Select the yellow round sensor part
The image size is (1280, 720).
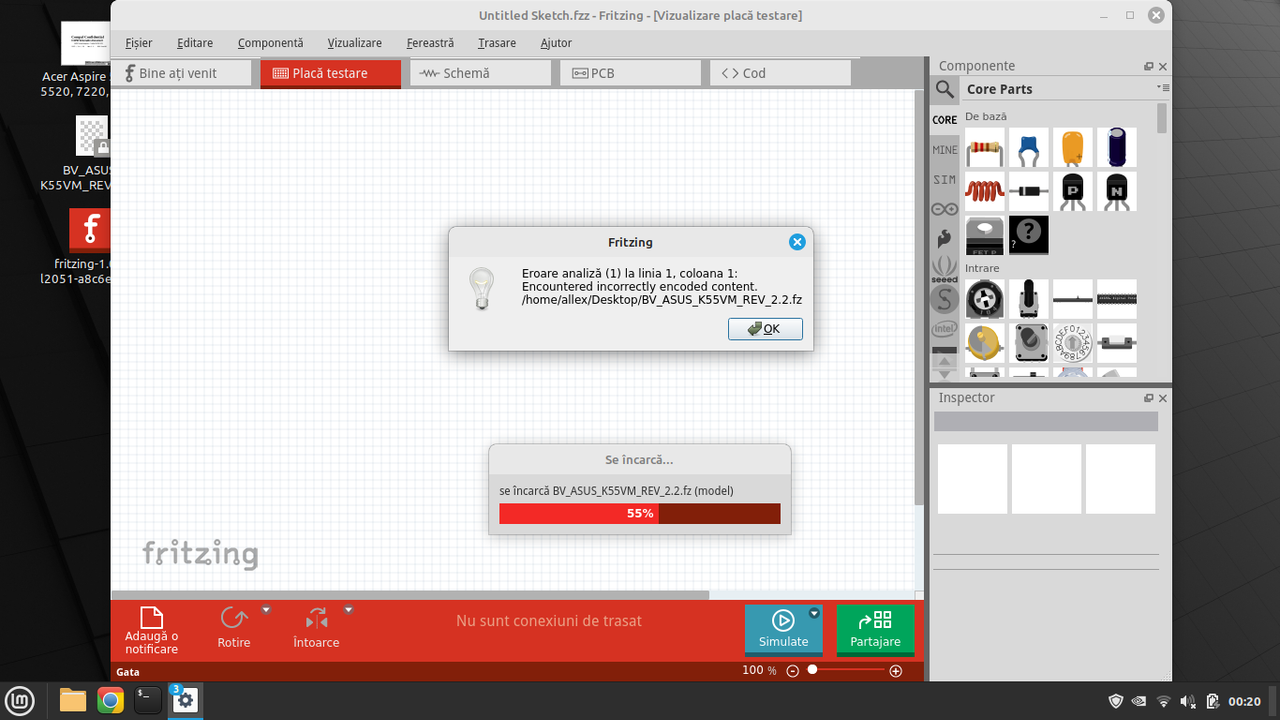click(985, 343)
